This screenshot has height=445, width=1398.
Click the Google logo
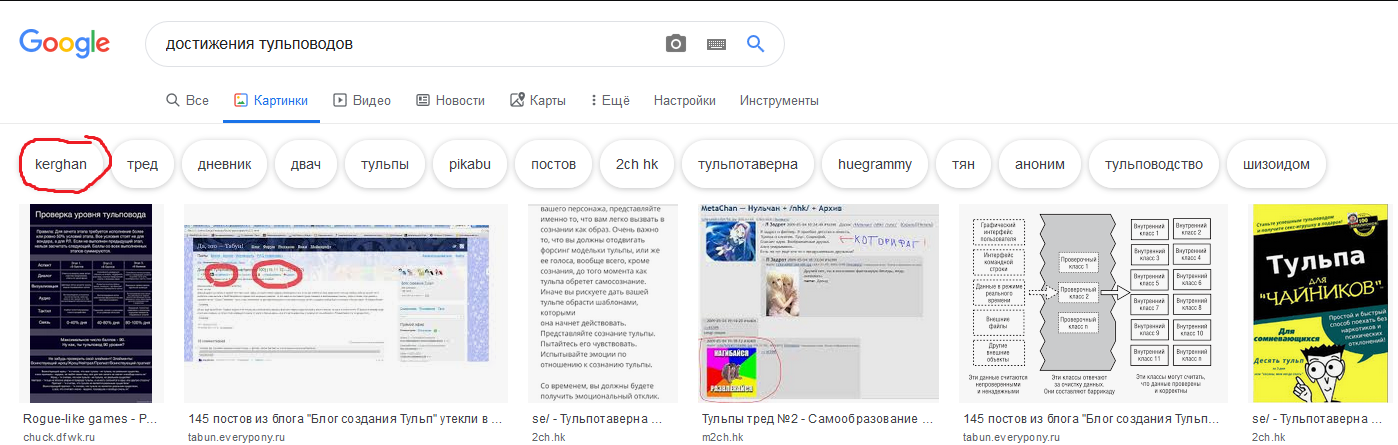(64, 44)
